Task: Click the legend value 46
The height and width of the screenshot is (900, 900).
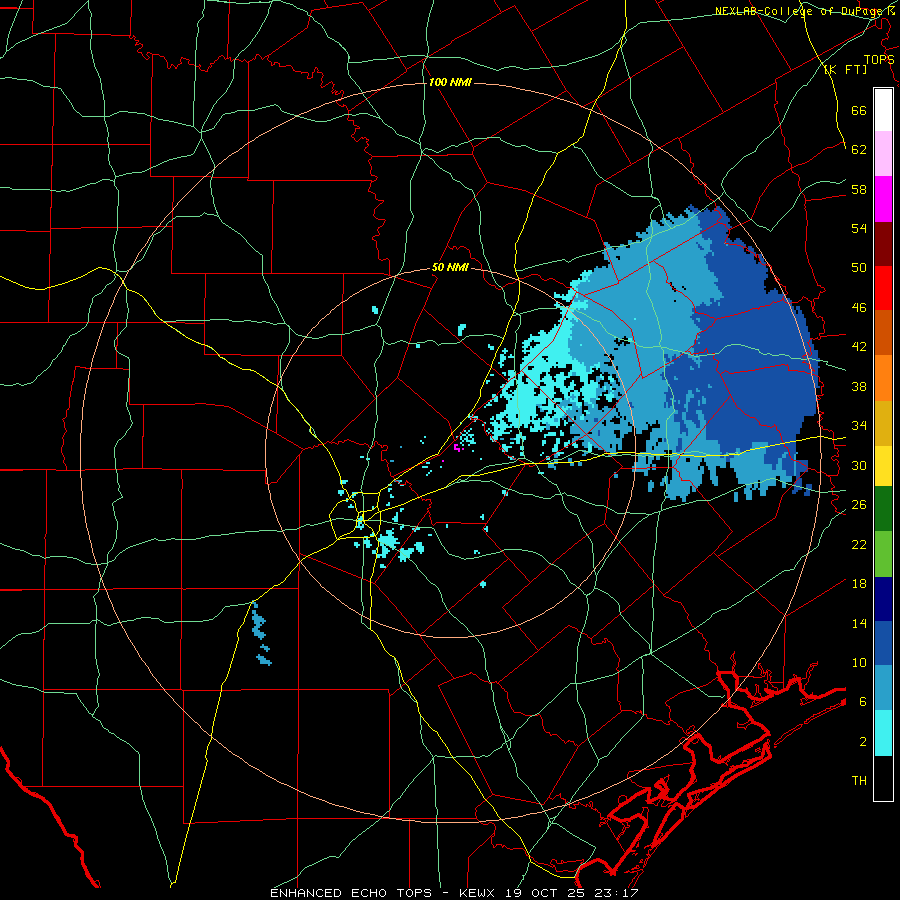Action: click(859, 308)
